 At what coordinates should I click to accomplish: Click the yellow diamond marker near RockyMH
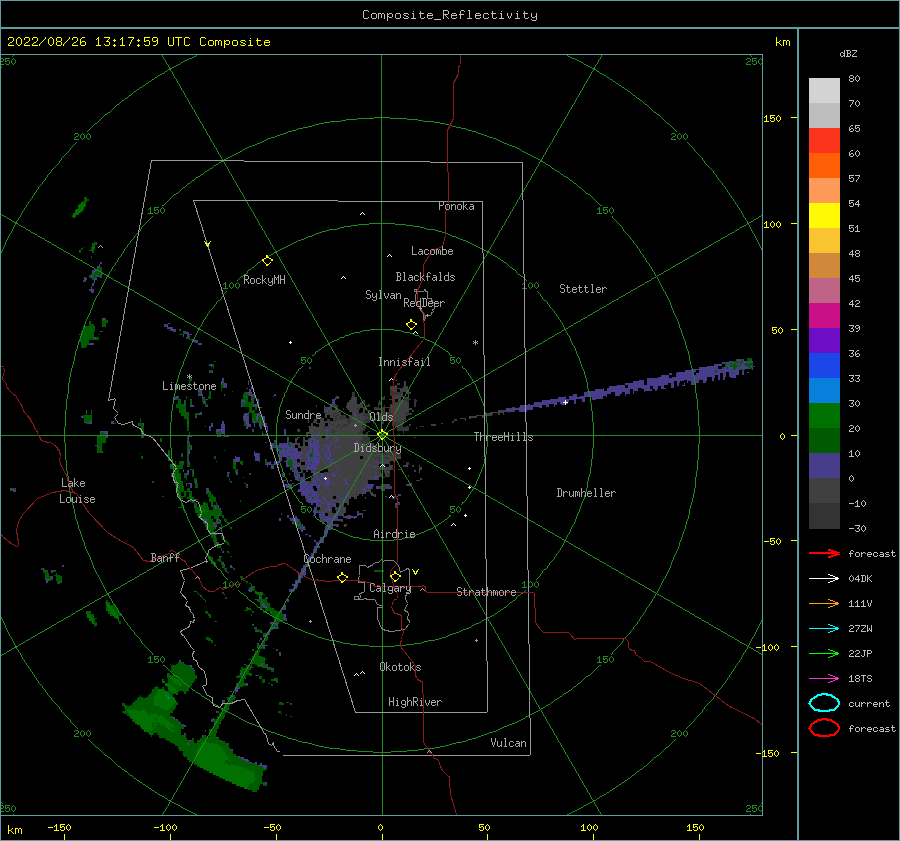[x=267, y=261]
